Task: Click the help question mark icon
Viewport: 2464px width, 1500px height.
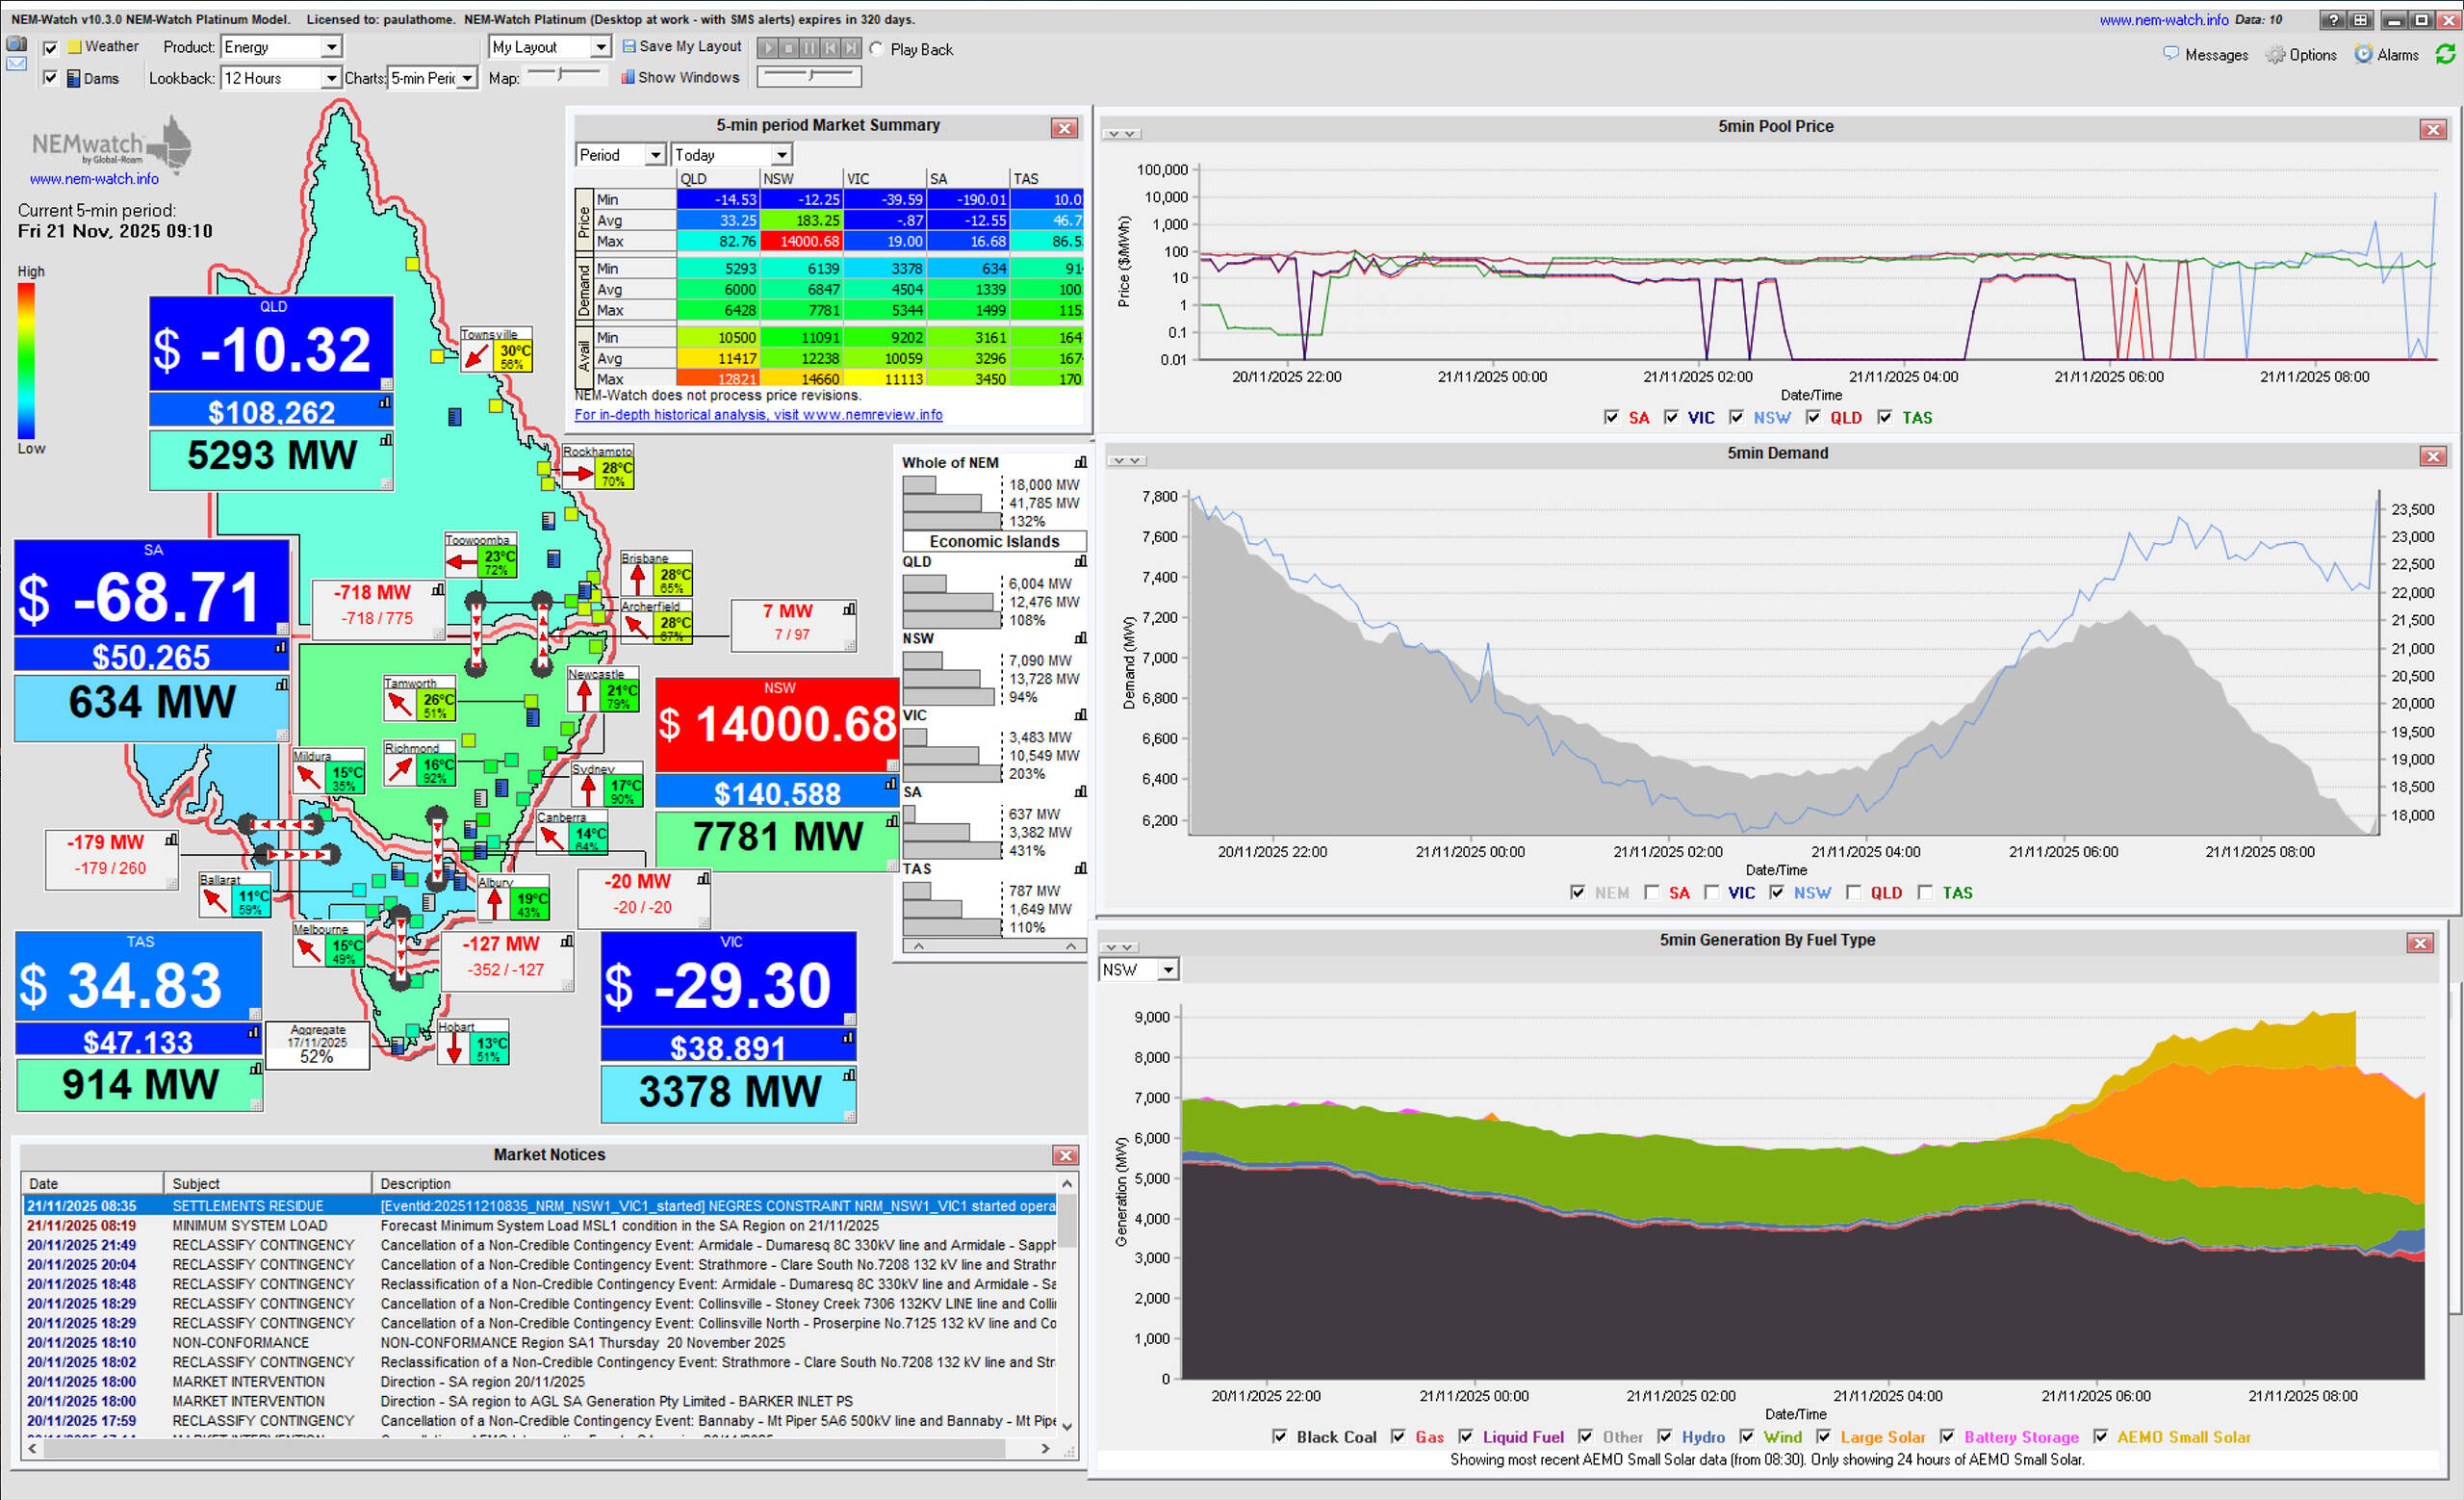Action: click(2332, 20)
